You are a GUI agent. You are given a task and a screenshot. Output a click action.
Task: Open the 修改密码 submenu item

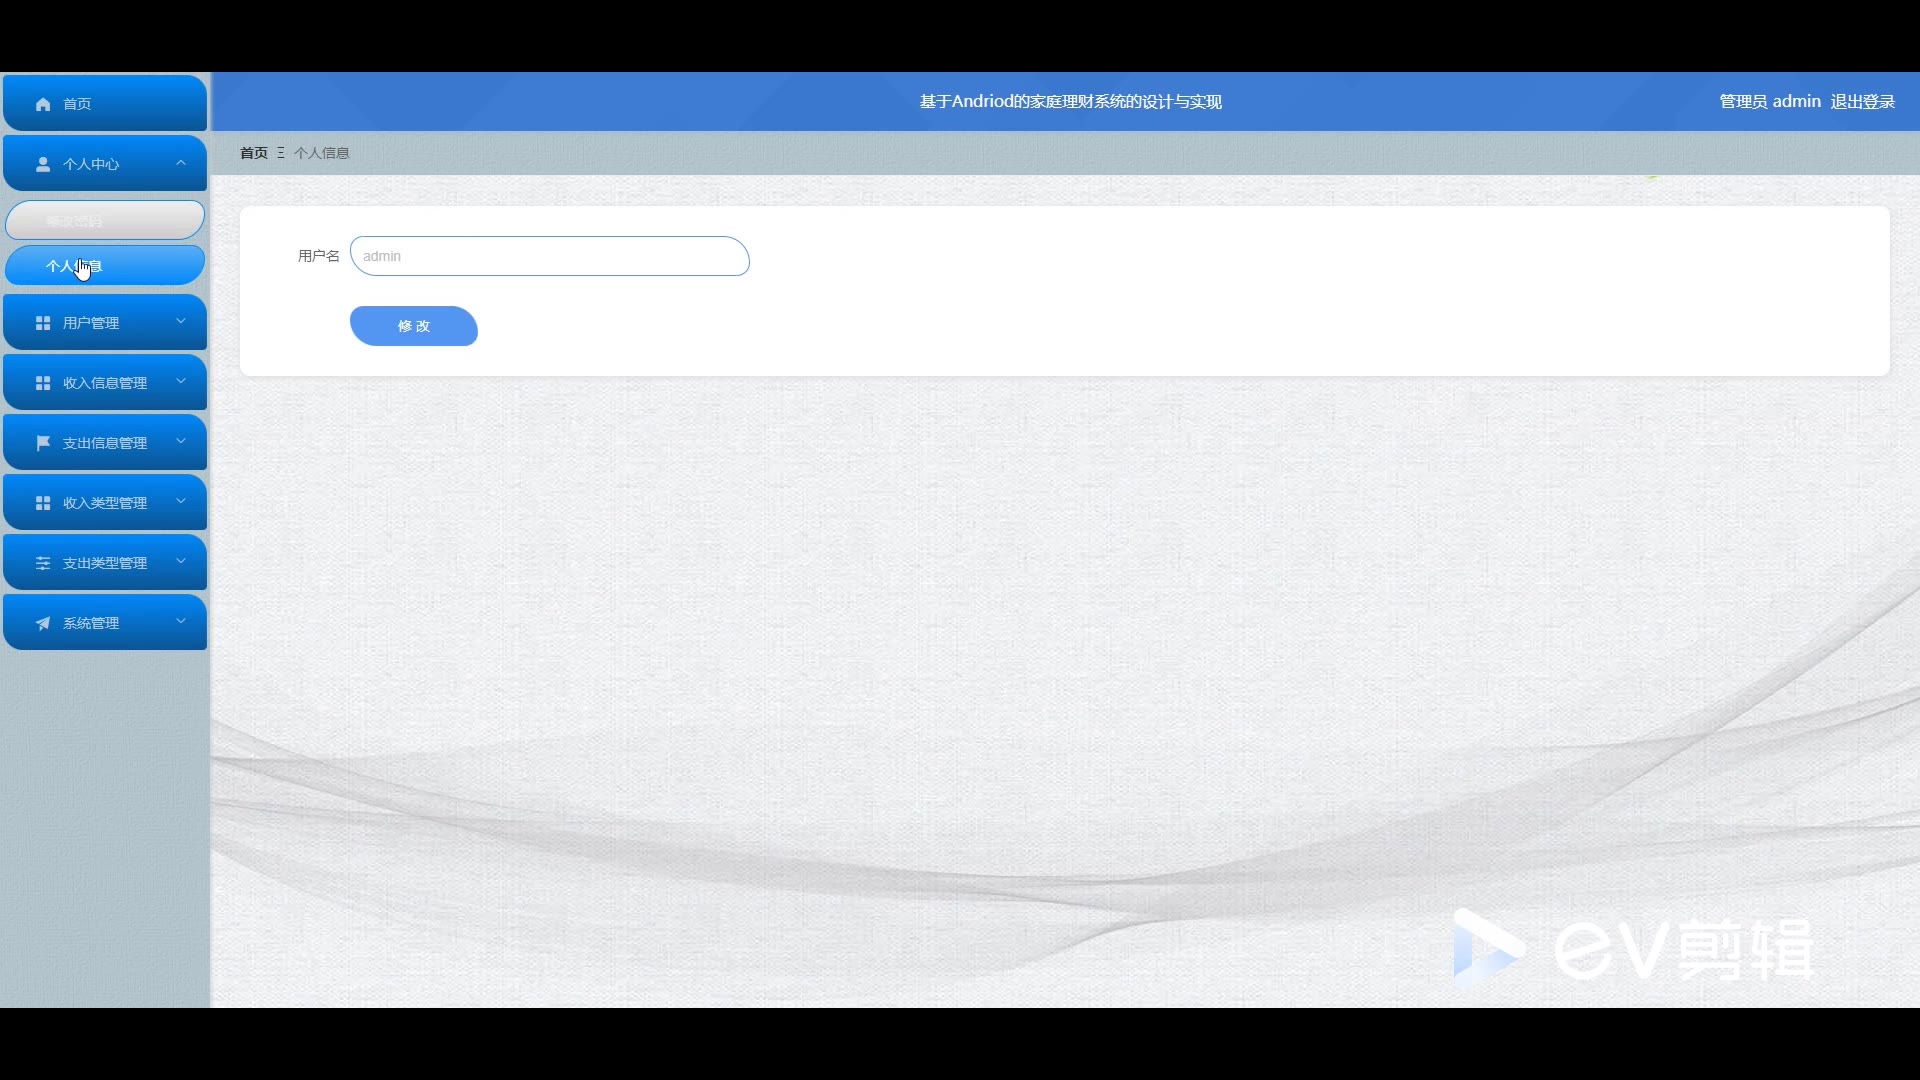click(105, 220)
